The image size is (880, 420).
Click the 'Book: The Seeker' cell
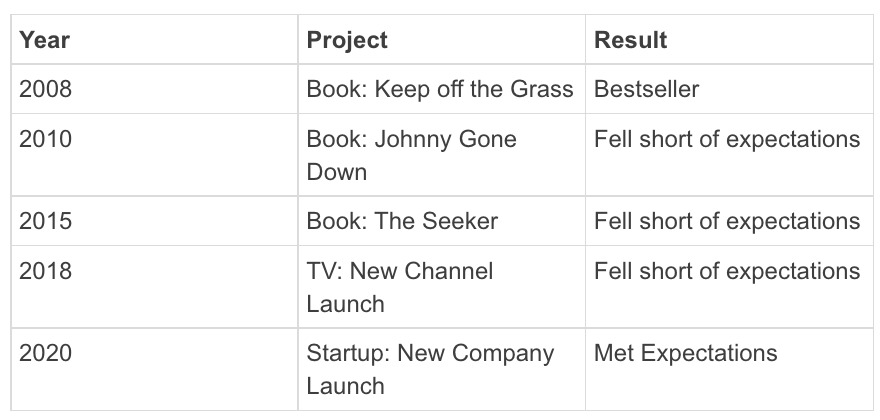(402, 221)
